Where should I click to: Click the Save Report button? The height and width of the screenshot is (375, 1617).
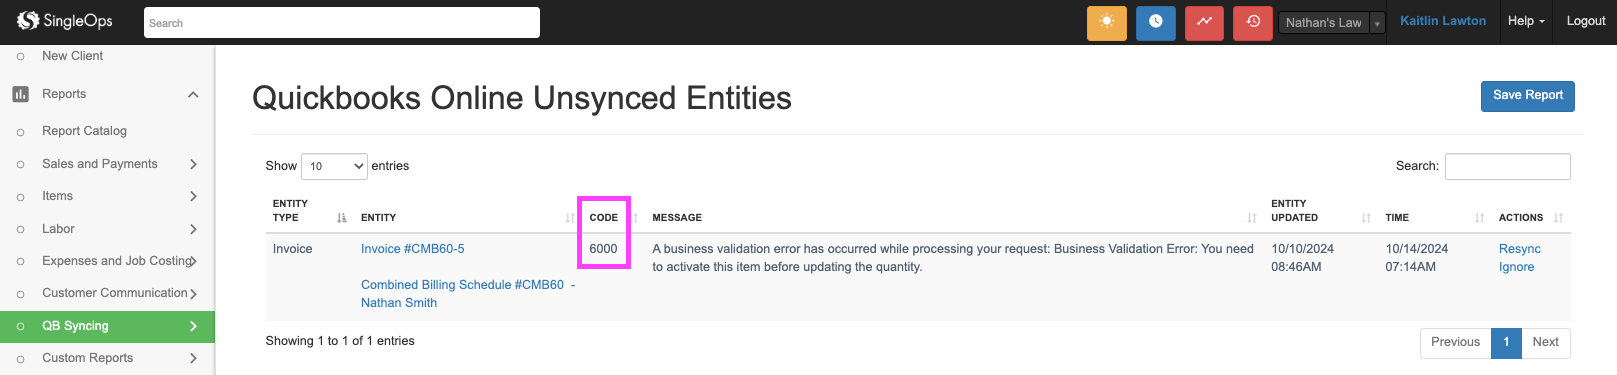click(x=1527, y=96)
